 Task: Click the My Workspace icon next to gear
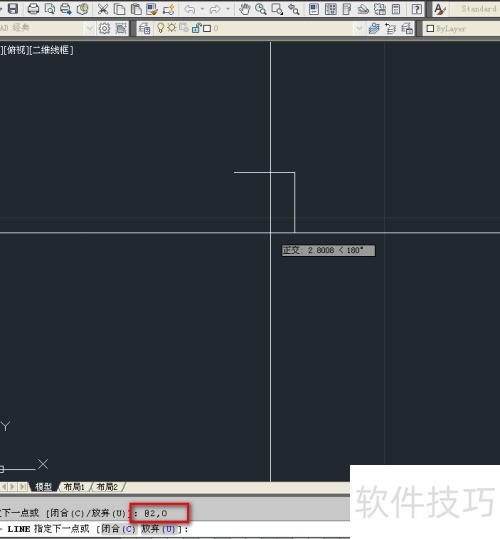point(121,28)
